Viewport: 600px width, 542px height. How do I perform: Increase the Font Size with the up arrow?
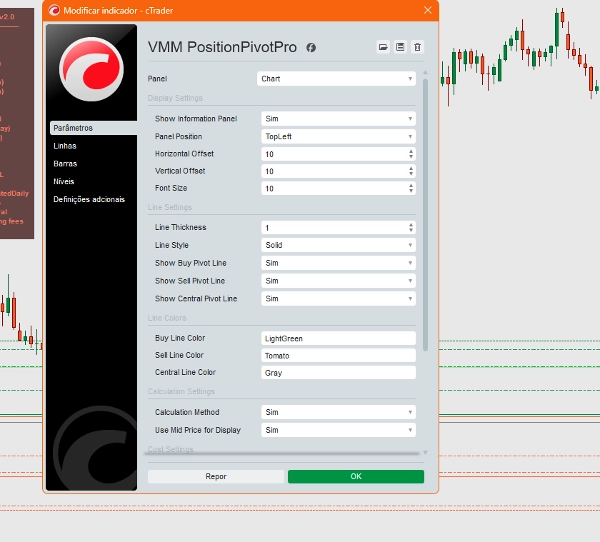[411, 185]
